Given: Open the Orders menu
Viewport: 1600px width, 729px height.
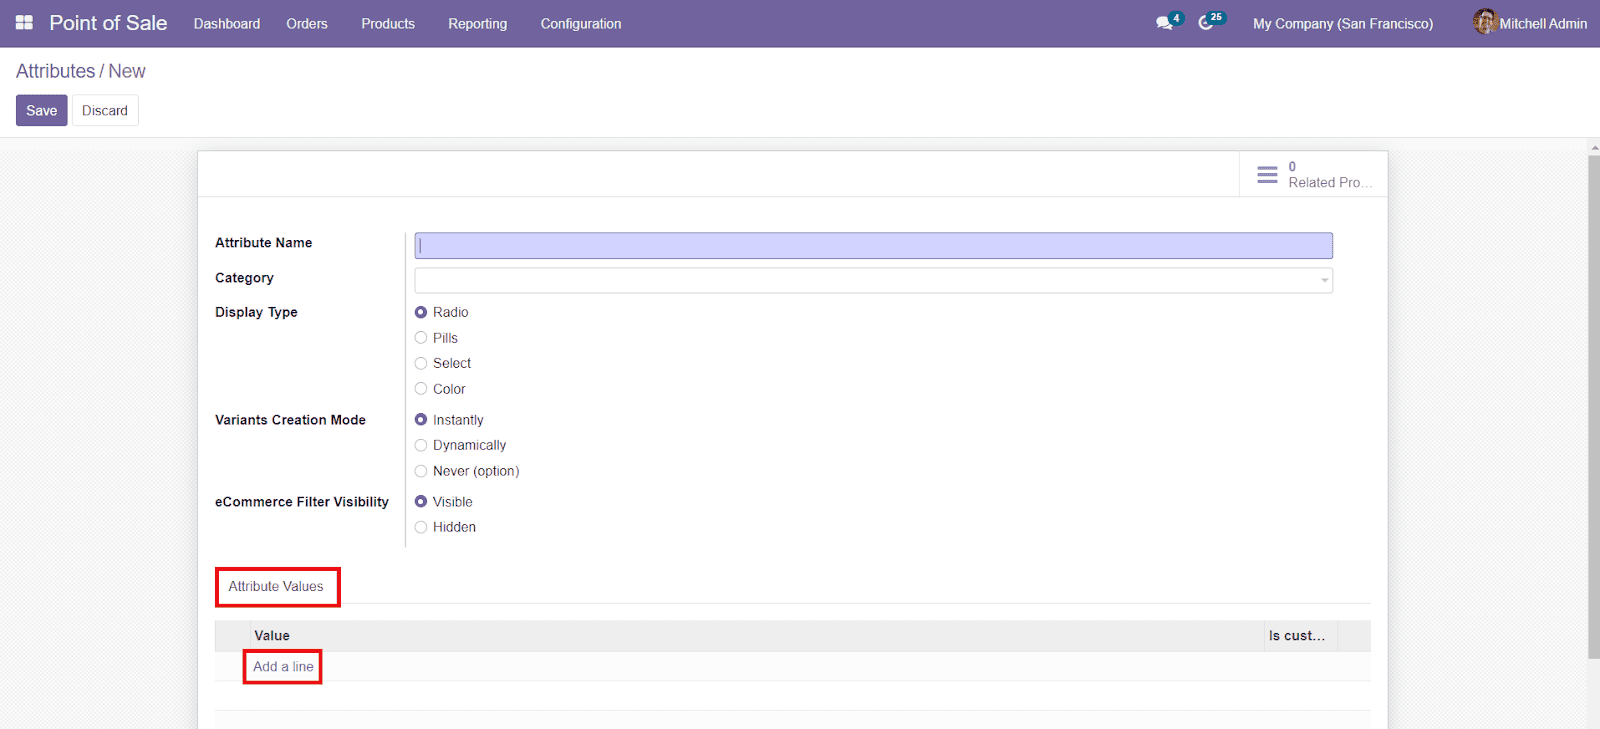Looking at the screenshot, I should [x=307, y=23].
